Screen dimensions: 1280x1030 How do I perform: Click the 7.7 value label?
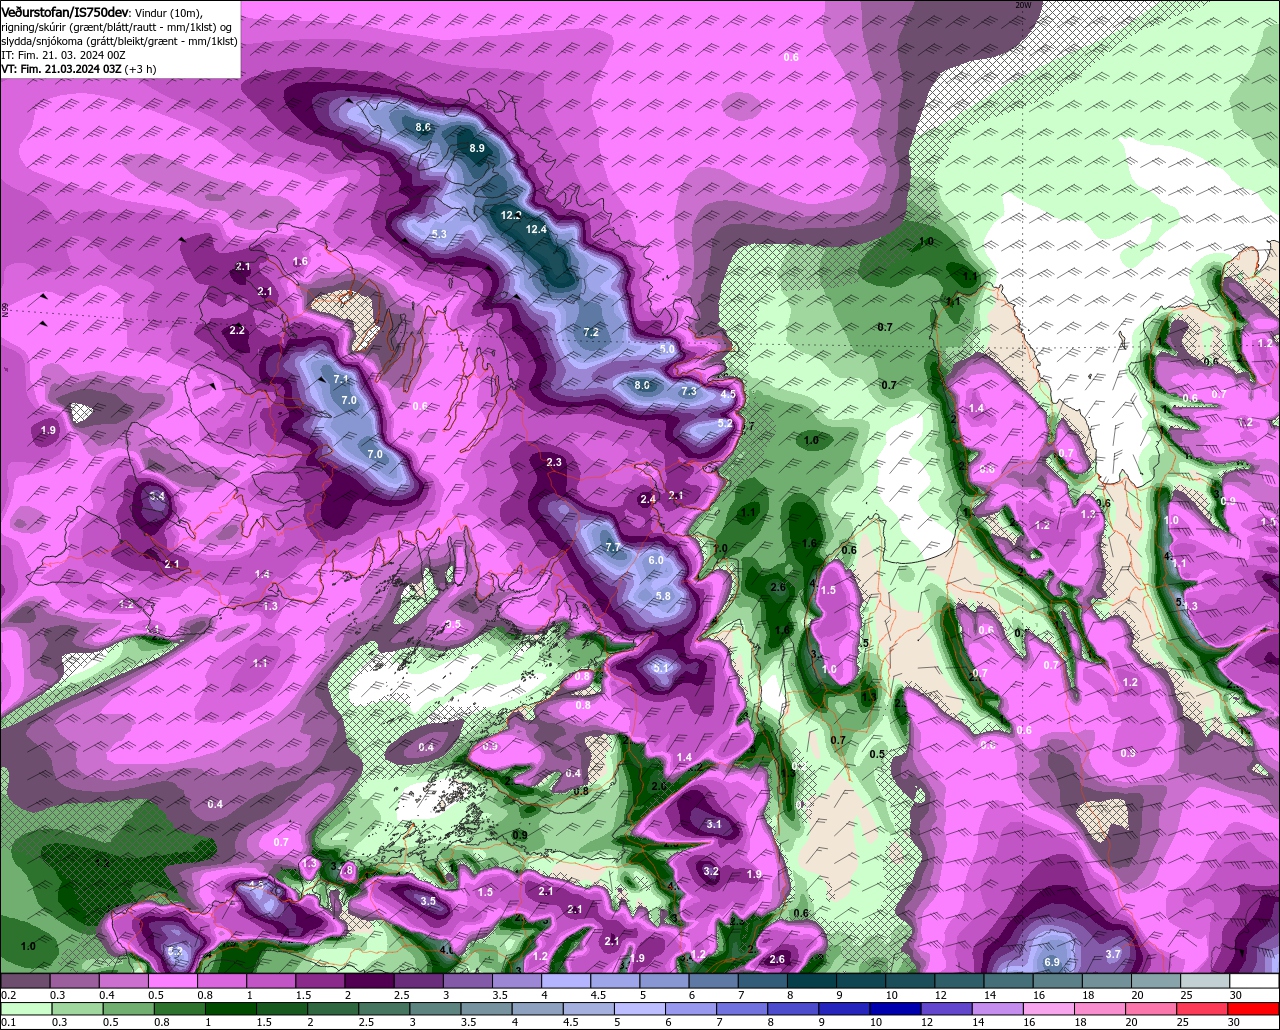pyautogui.click(x=613, y=547)
